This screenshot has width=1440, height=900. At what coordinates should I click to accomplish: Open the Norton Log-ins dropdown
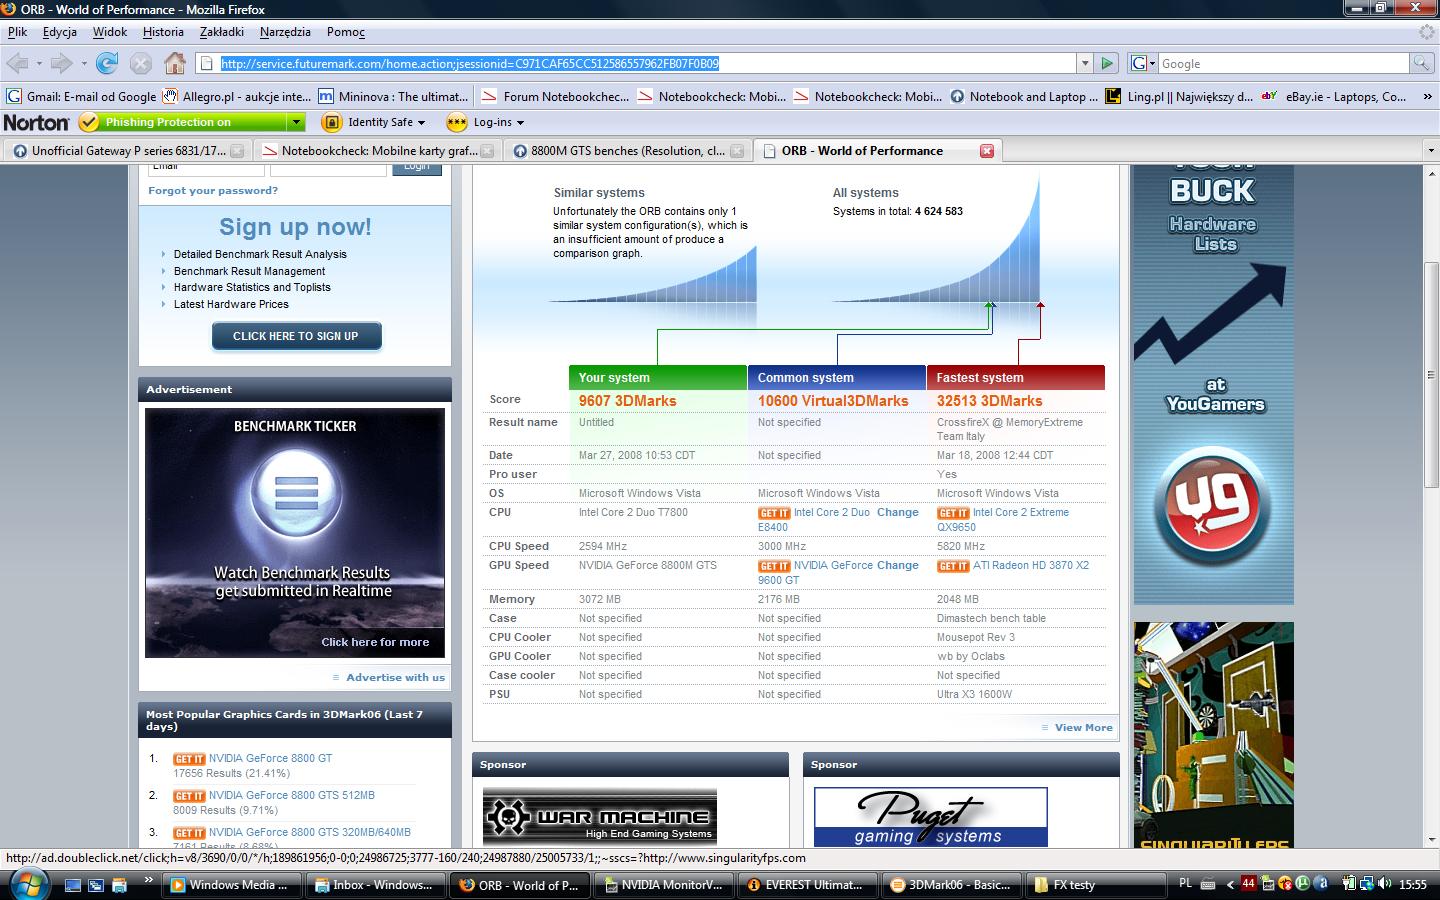[485, 122]
